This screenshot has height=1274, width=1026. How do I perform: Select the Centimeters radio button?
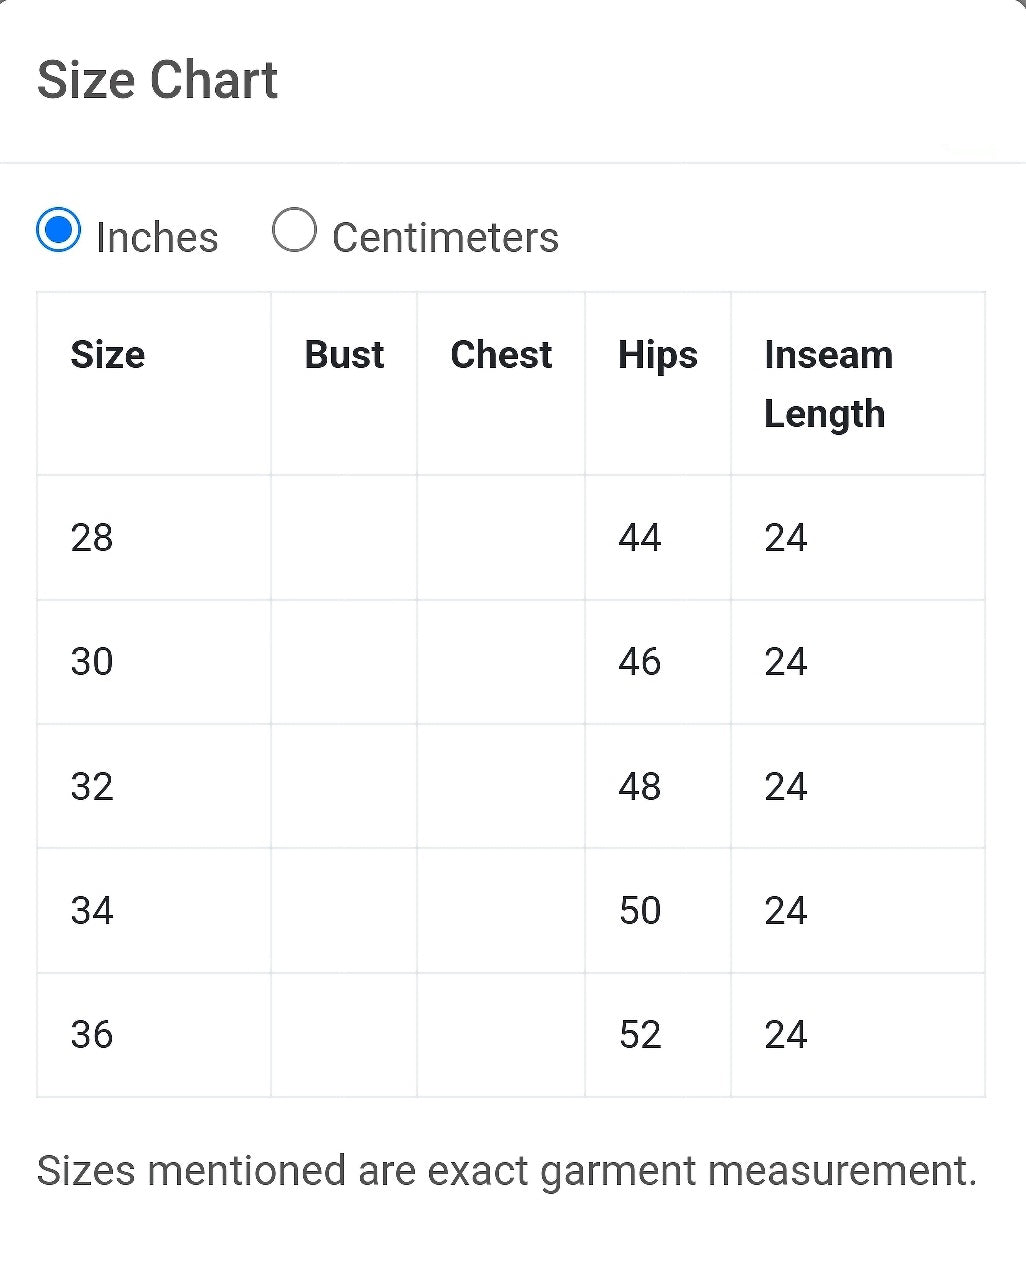[x=294, y=230]
